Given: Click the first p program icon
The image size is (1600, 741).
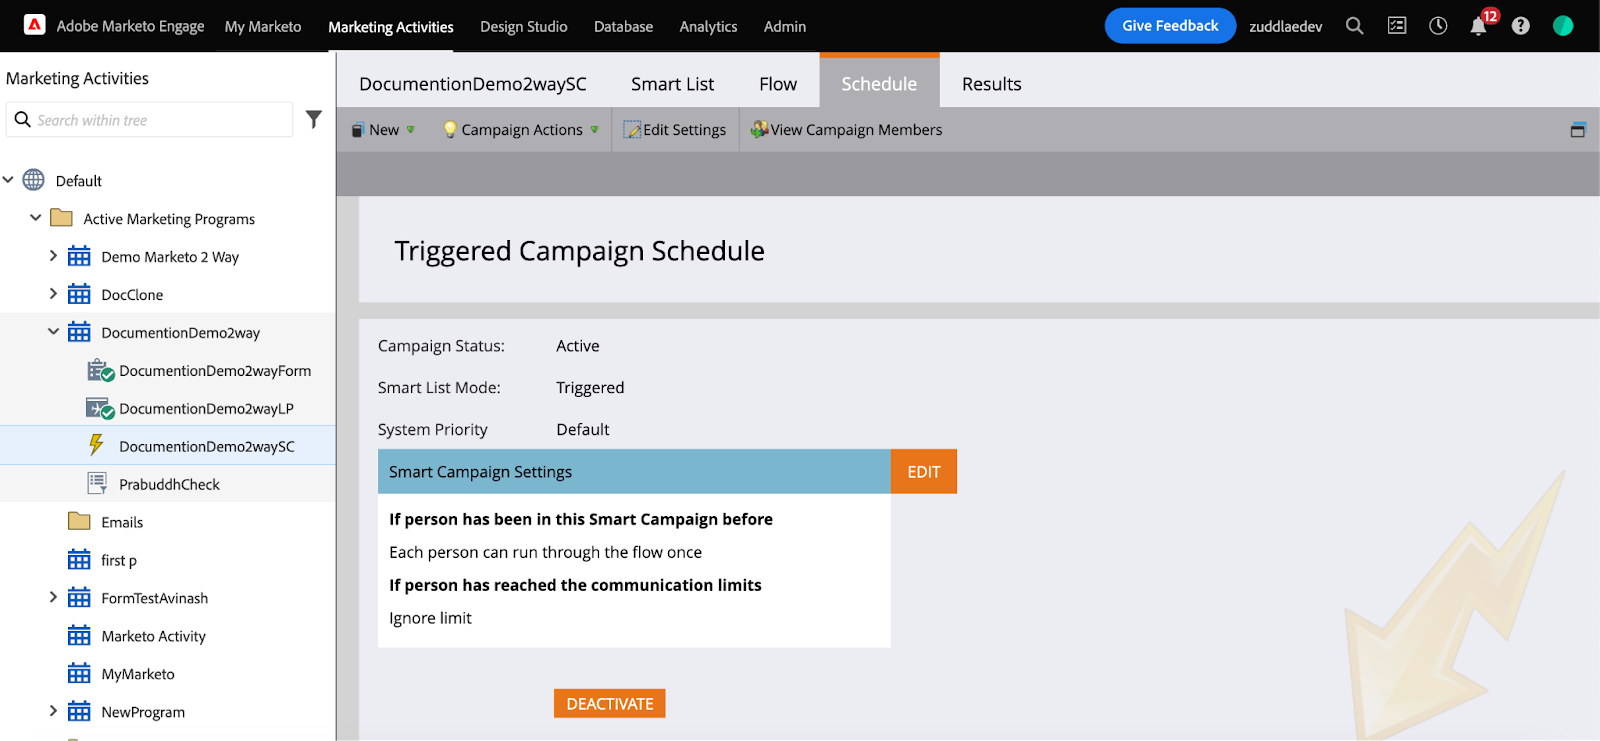Looking at the screenshot, I should [79, 560].
